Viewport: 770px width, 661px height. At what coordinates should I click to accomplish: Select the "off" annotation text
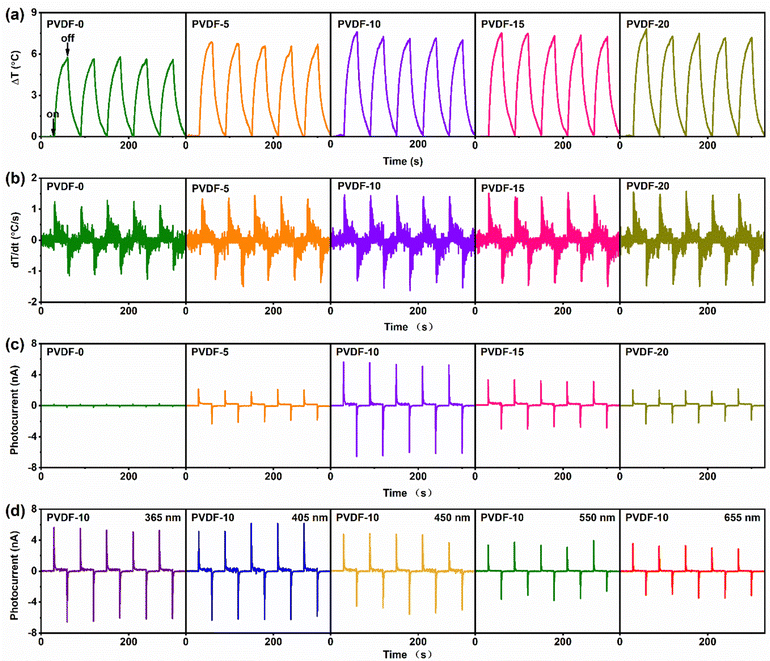[68, 38]
